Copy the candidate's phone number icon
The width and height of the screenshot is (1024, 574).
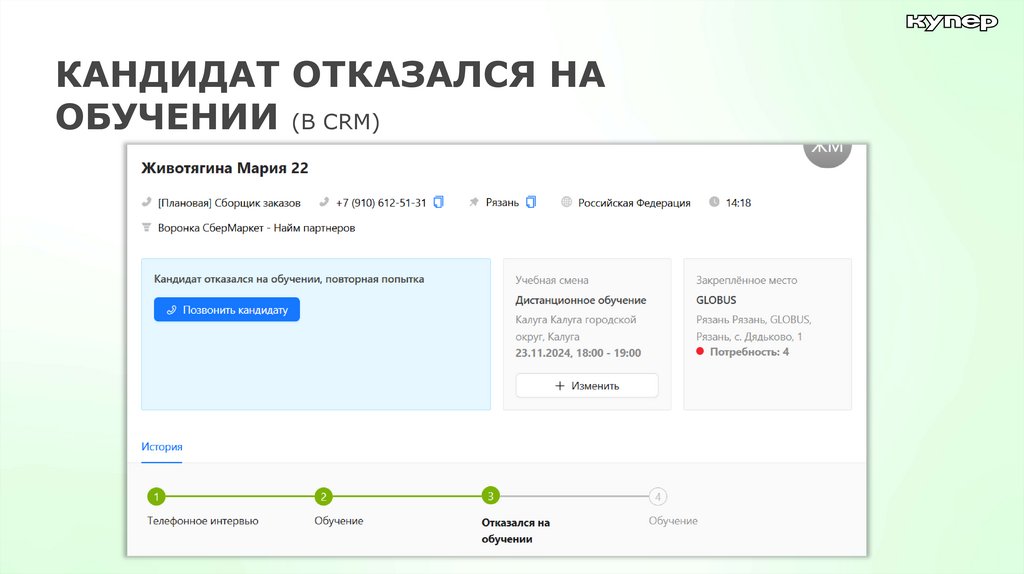pyautogui.click(x=438, y=202)
